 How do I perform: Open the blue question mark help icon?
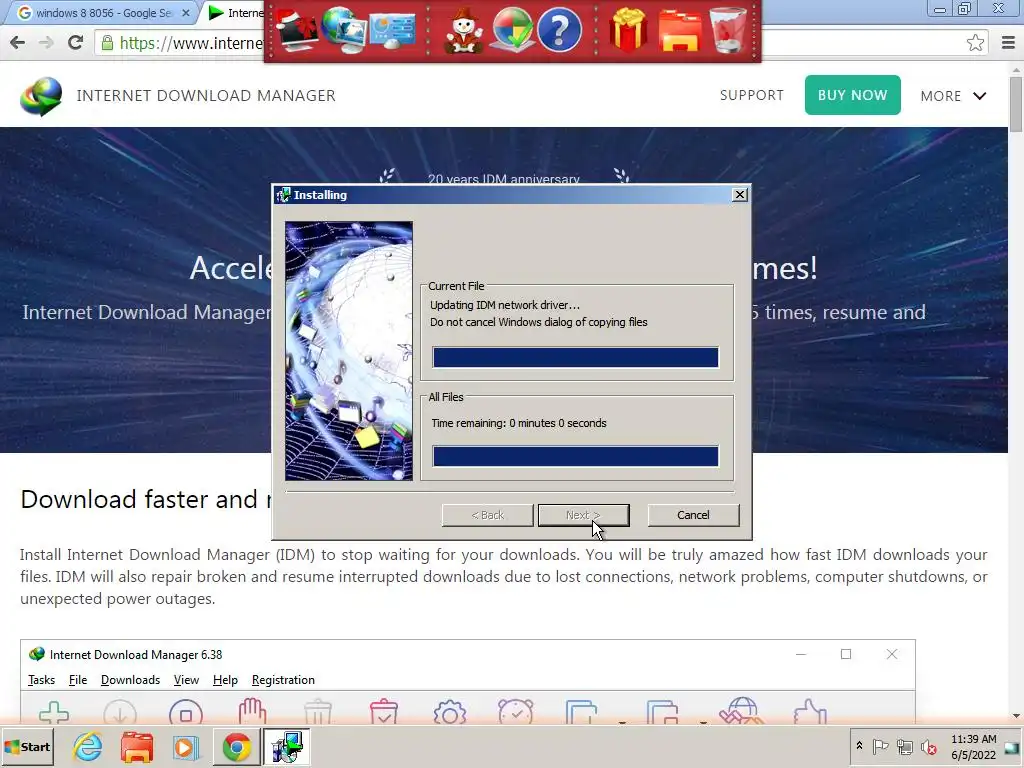click(559, 30)
